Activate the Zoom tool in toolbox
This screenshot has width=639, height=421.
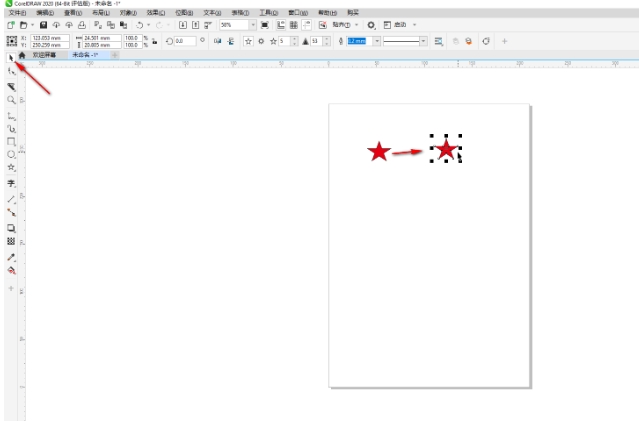(x=11, y=101)
